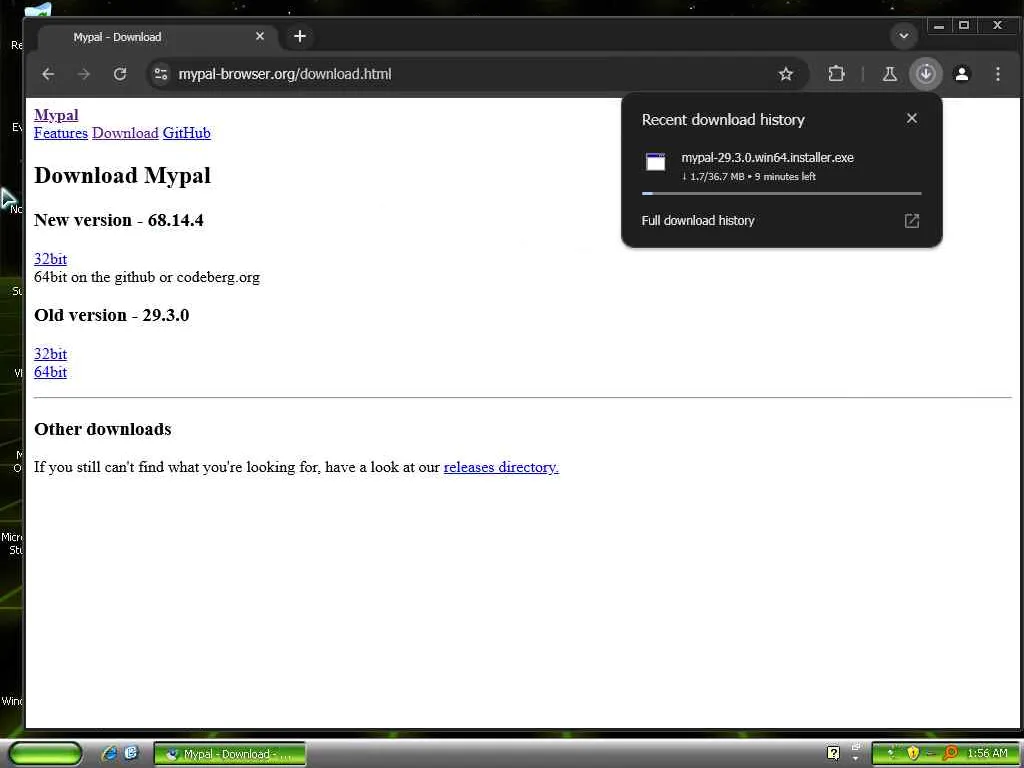Download old version 29.3.0 32bit
This screenshot has width=1024, height=768.
click(50, 354)
